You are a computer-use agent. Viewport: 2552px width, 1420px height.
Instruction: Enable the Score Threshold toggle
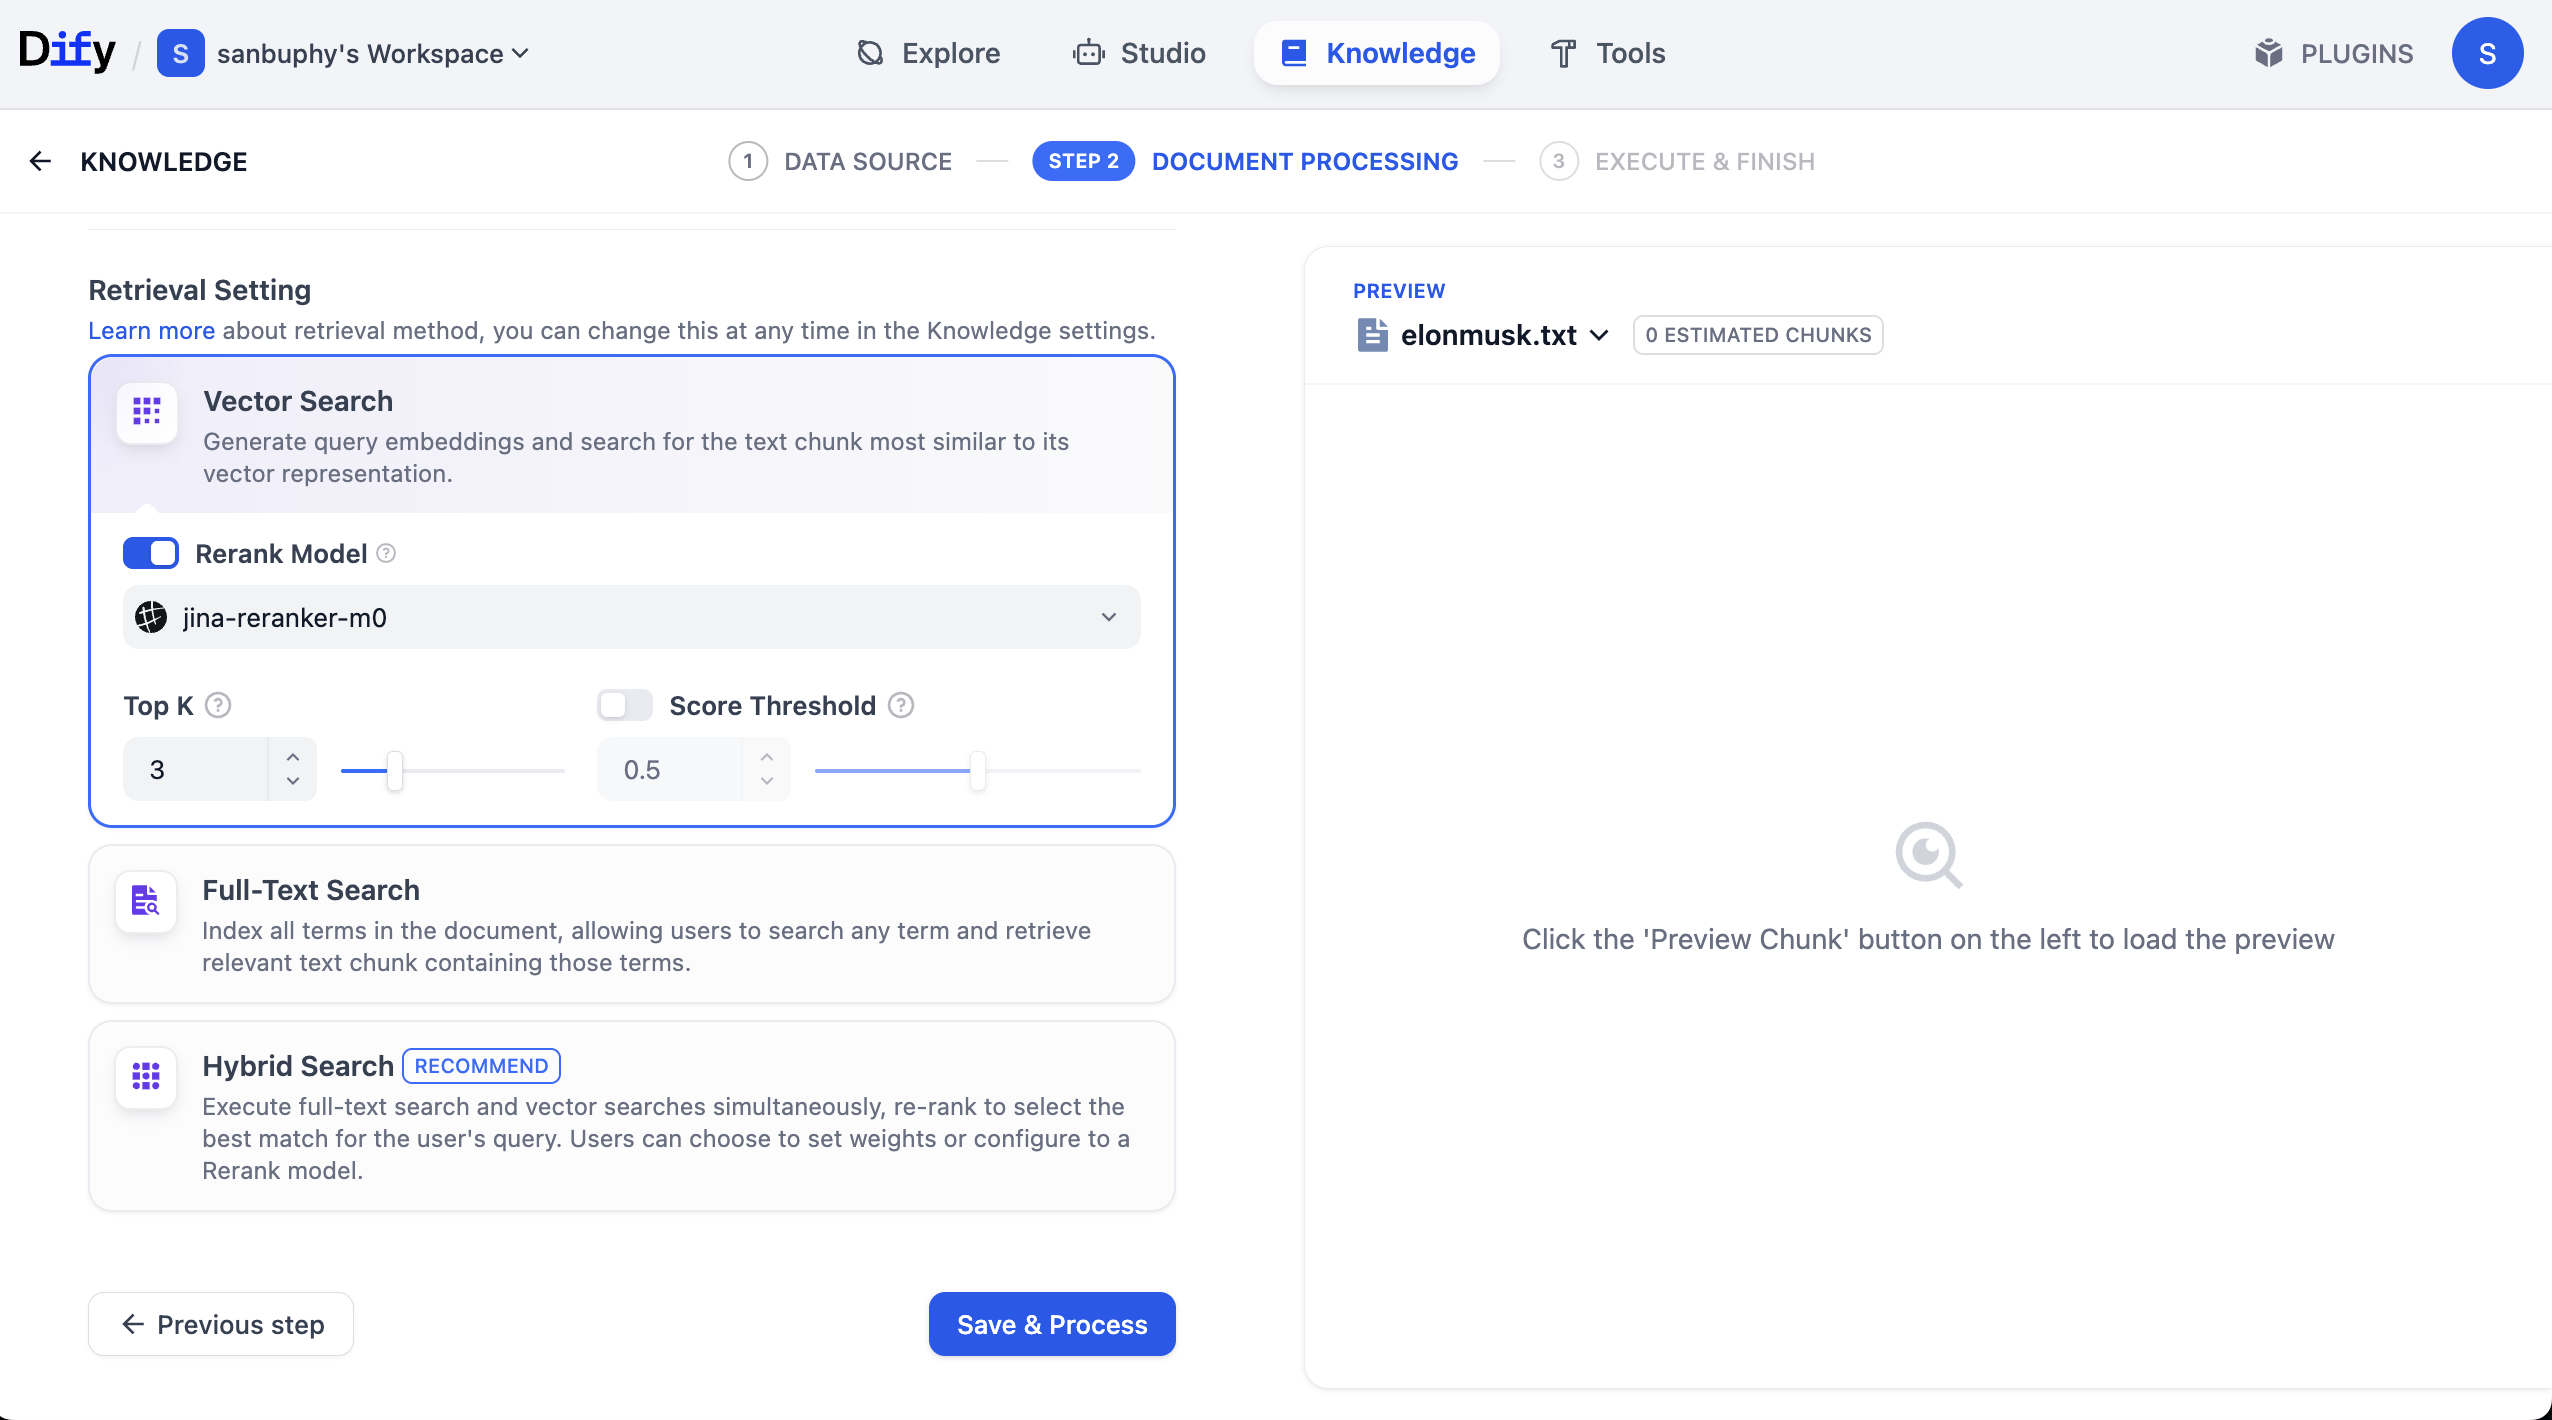tap(625, 705)
